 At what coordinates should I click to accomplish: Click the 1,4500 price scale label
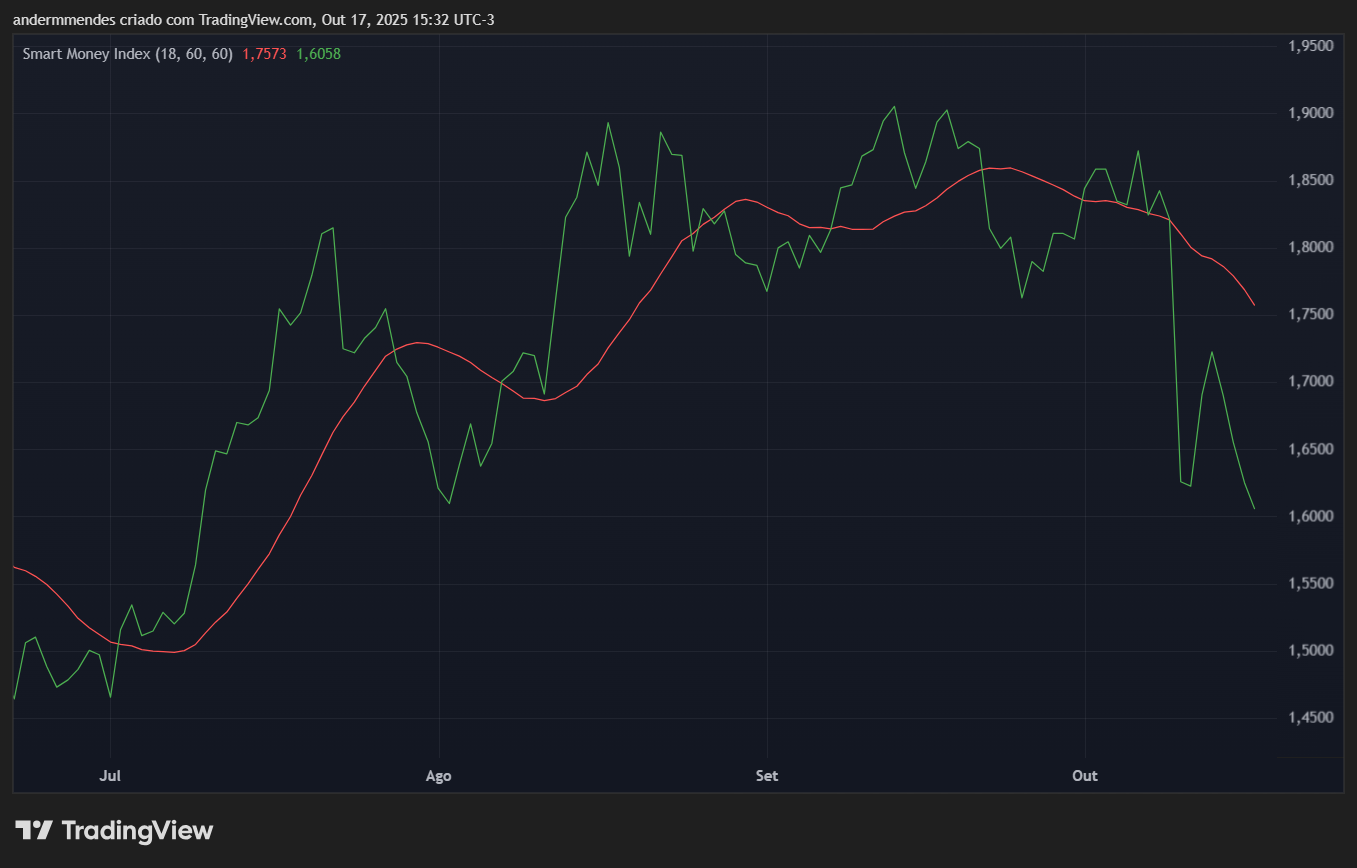[1310, 717]
